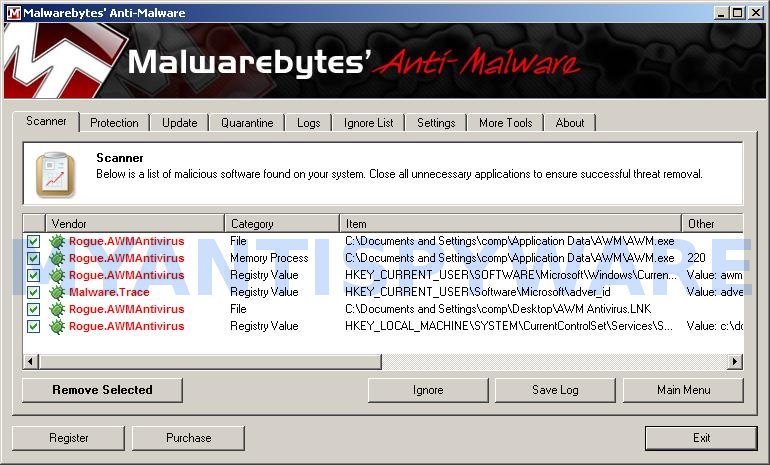
Task: Click the Register button
Action: point(68,438)
